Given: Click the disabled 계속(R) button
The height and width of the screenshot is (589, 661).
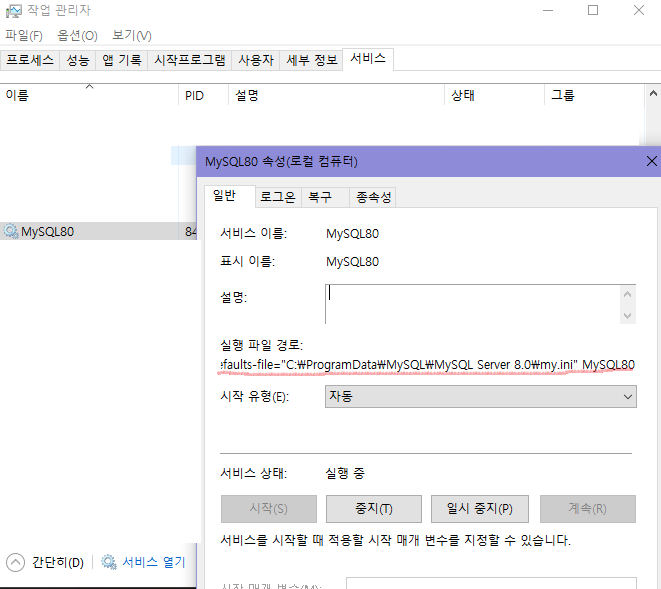Looking at the screenshot, I should tap(588, 509).
